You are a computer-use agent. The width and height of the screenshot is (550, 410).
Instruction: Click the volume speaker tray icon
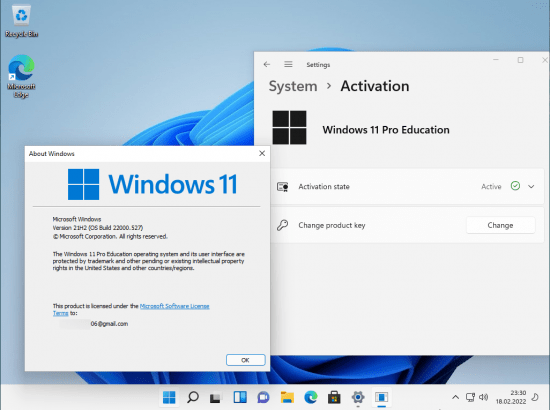pyautogui.click(x=483, y=397)
